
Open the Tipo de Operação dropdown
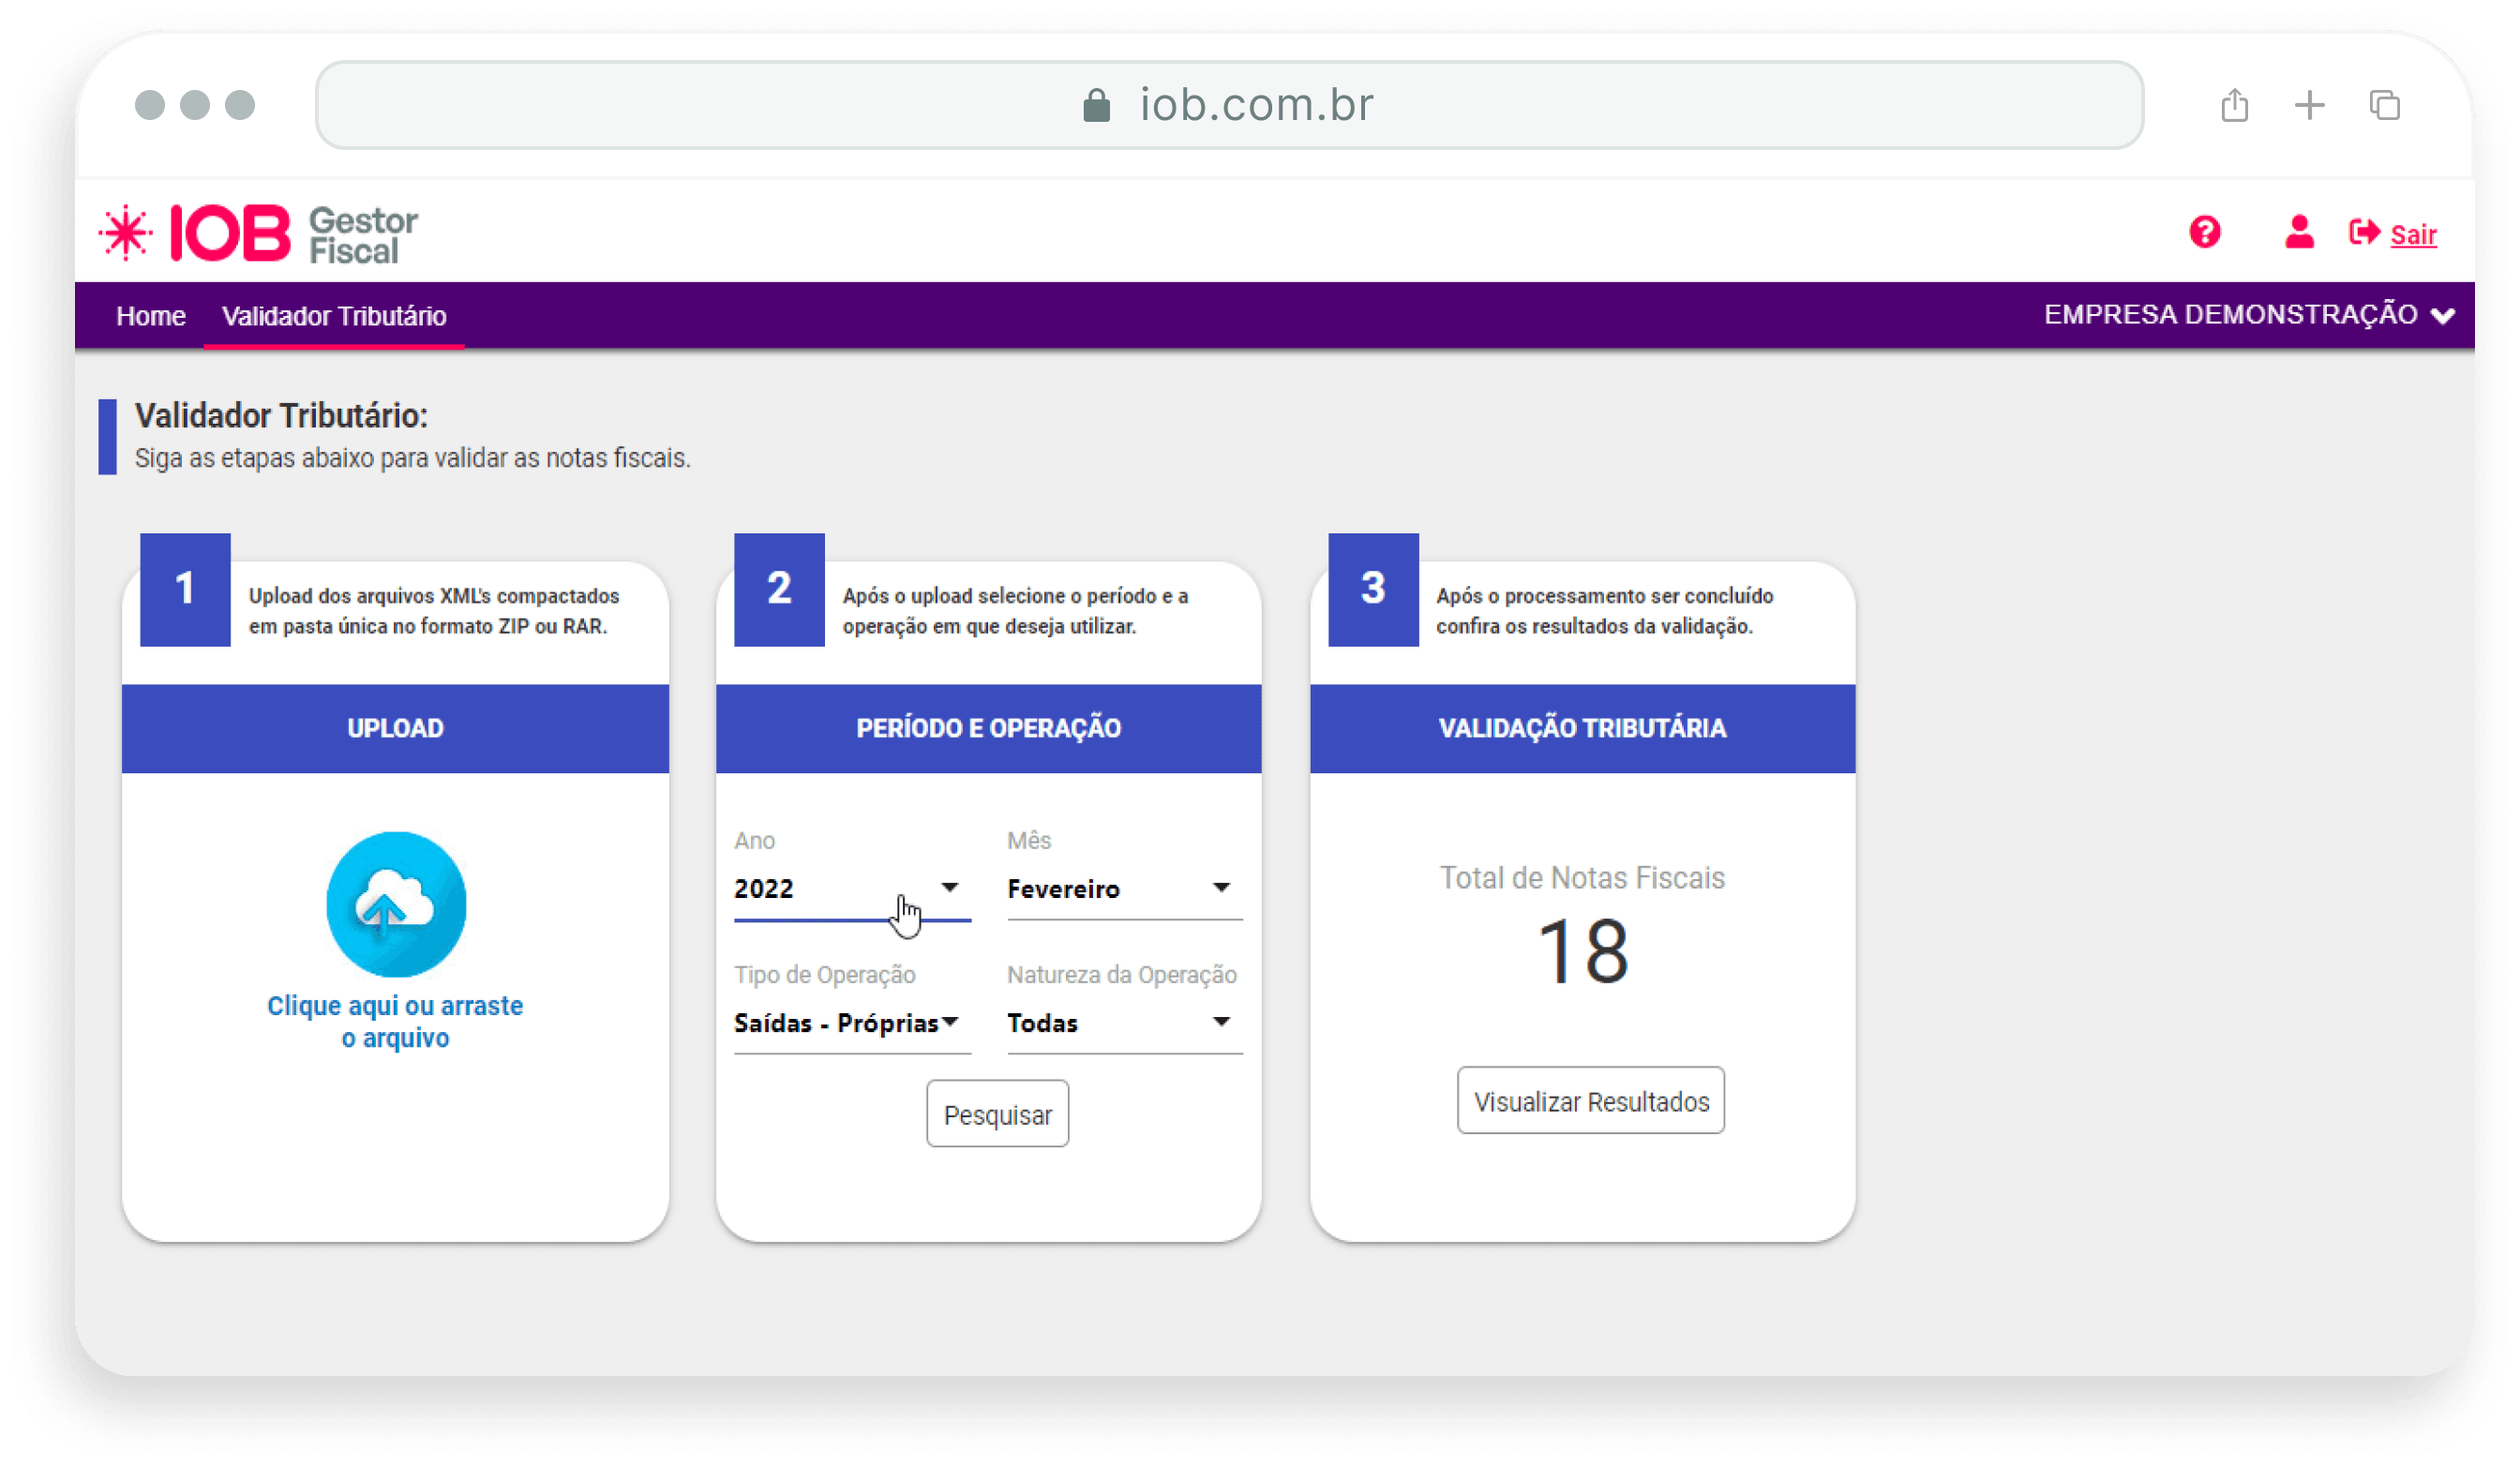[x=852, y=1023]
